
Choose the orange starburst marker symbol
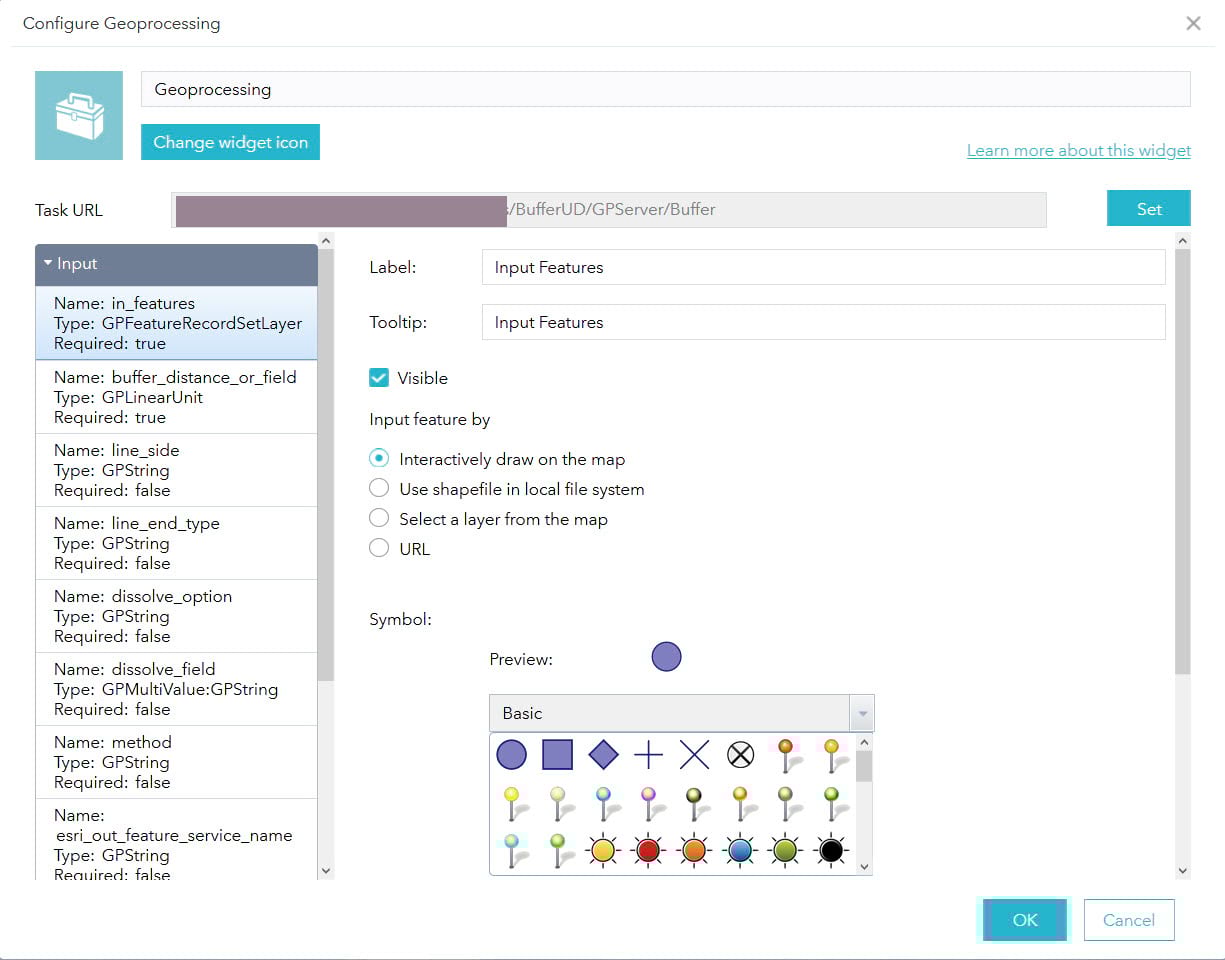click(694, 850)
